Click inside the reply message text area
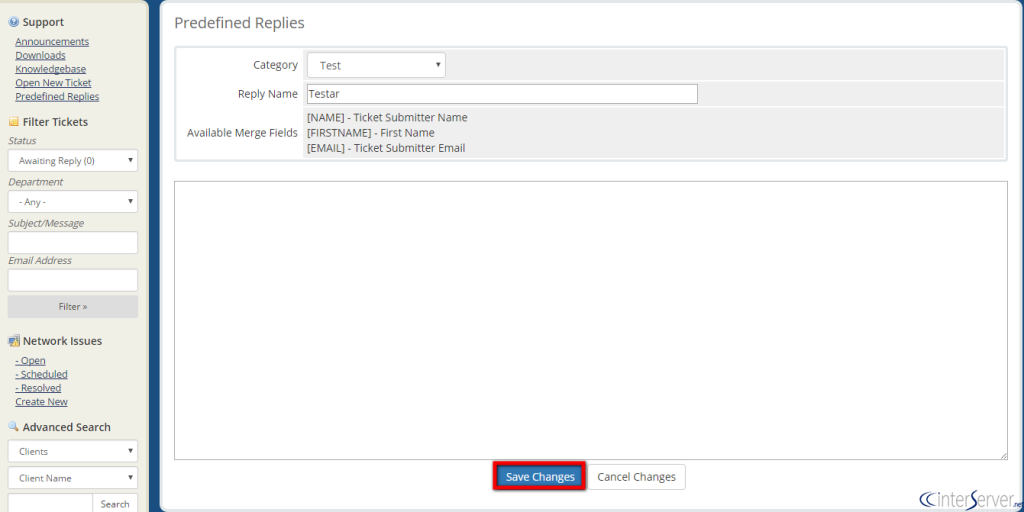 (x=590, y=321)
